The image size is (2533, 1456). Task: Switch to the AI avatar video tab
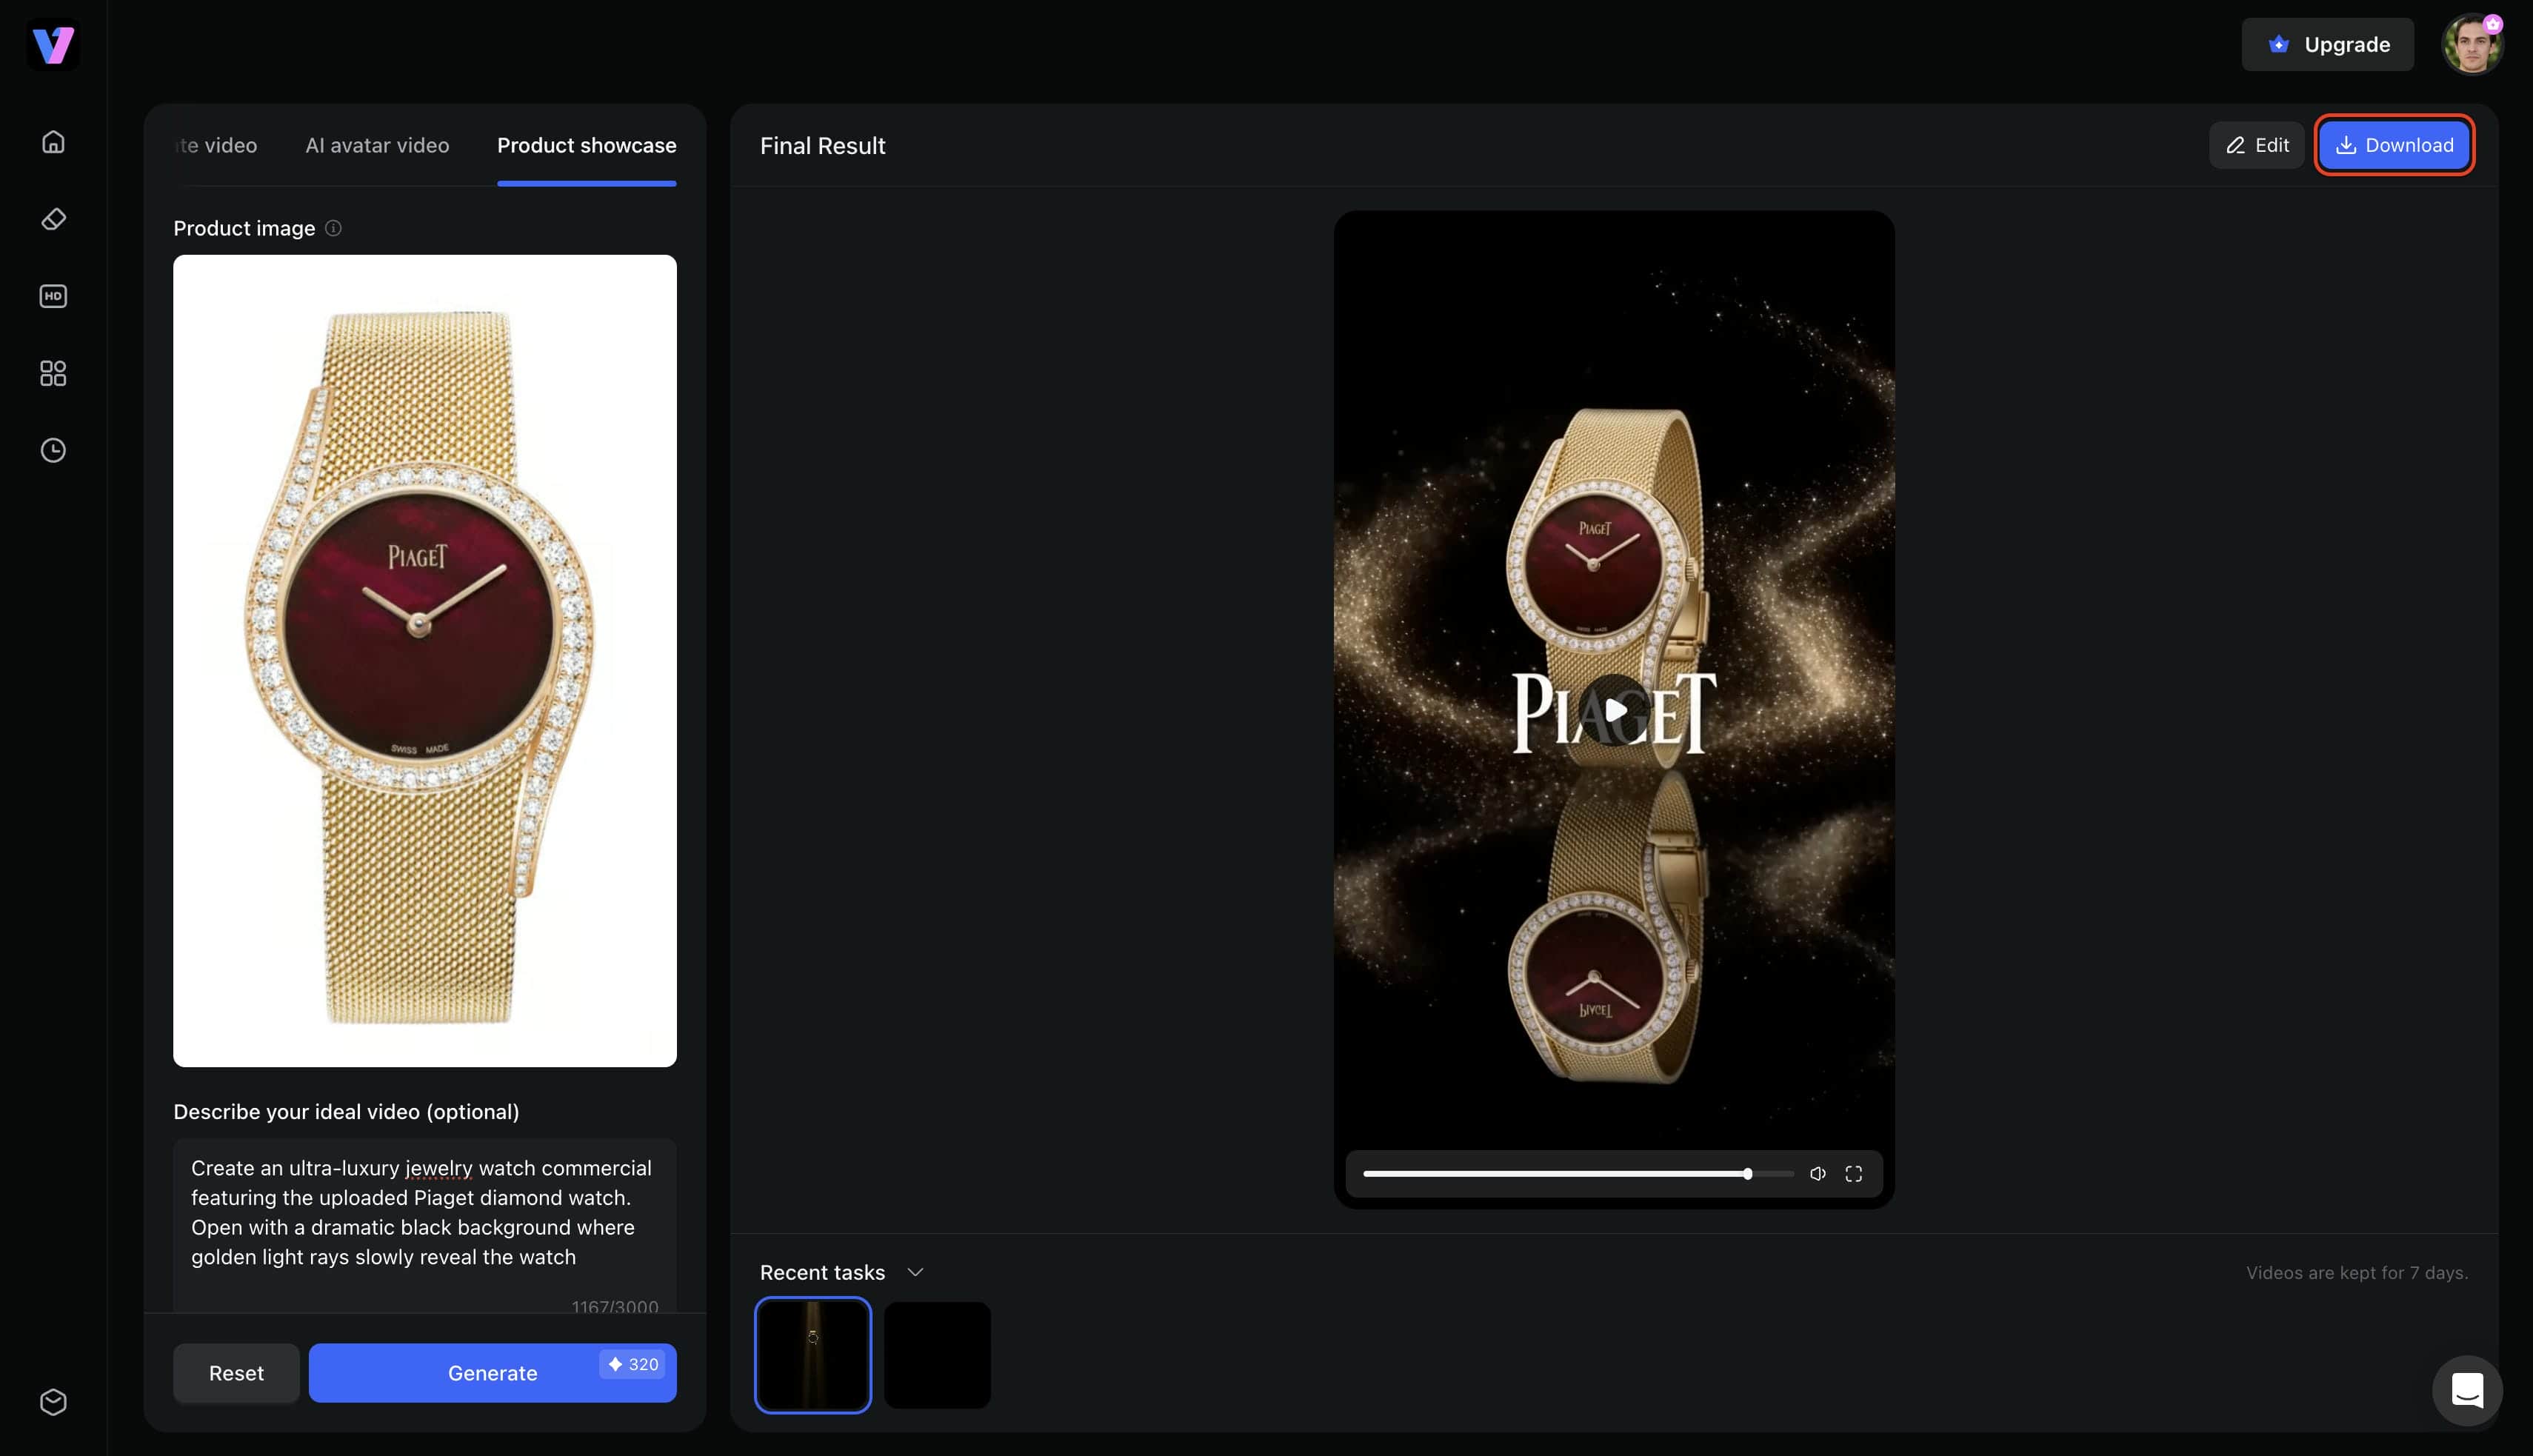coord(377,145)
